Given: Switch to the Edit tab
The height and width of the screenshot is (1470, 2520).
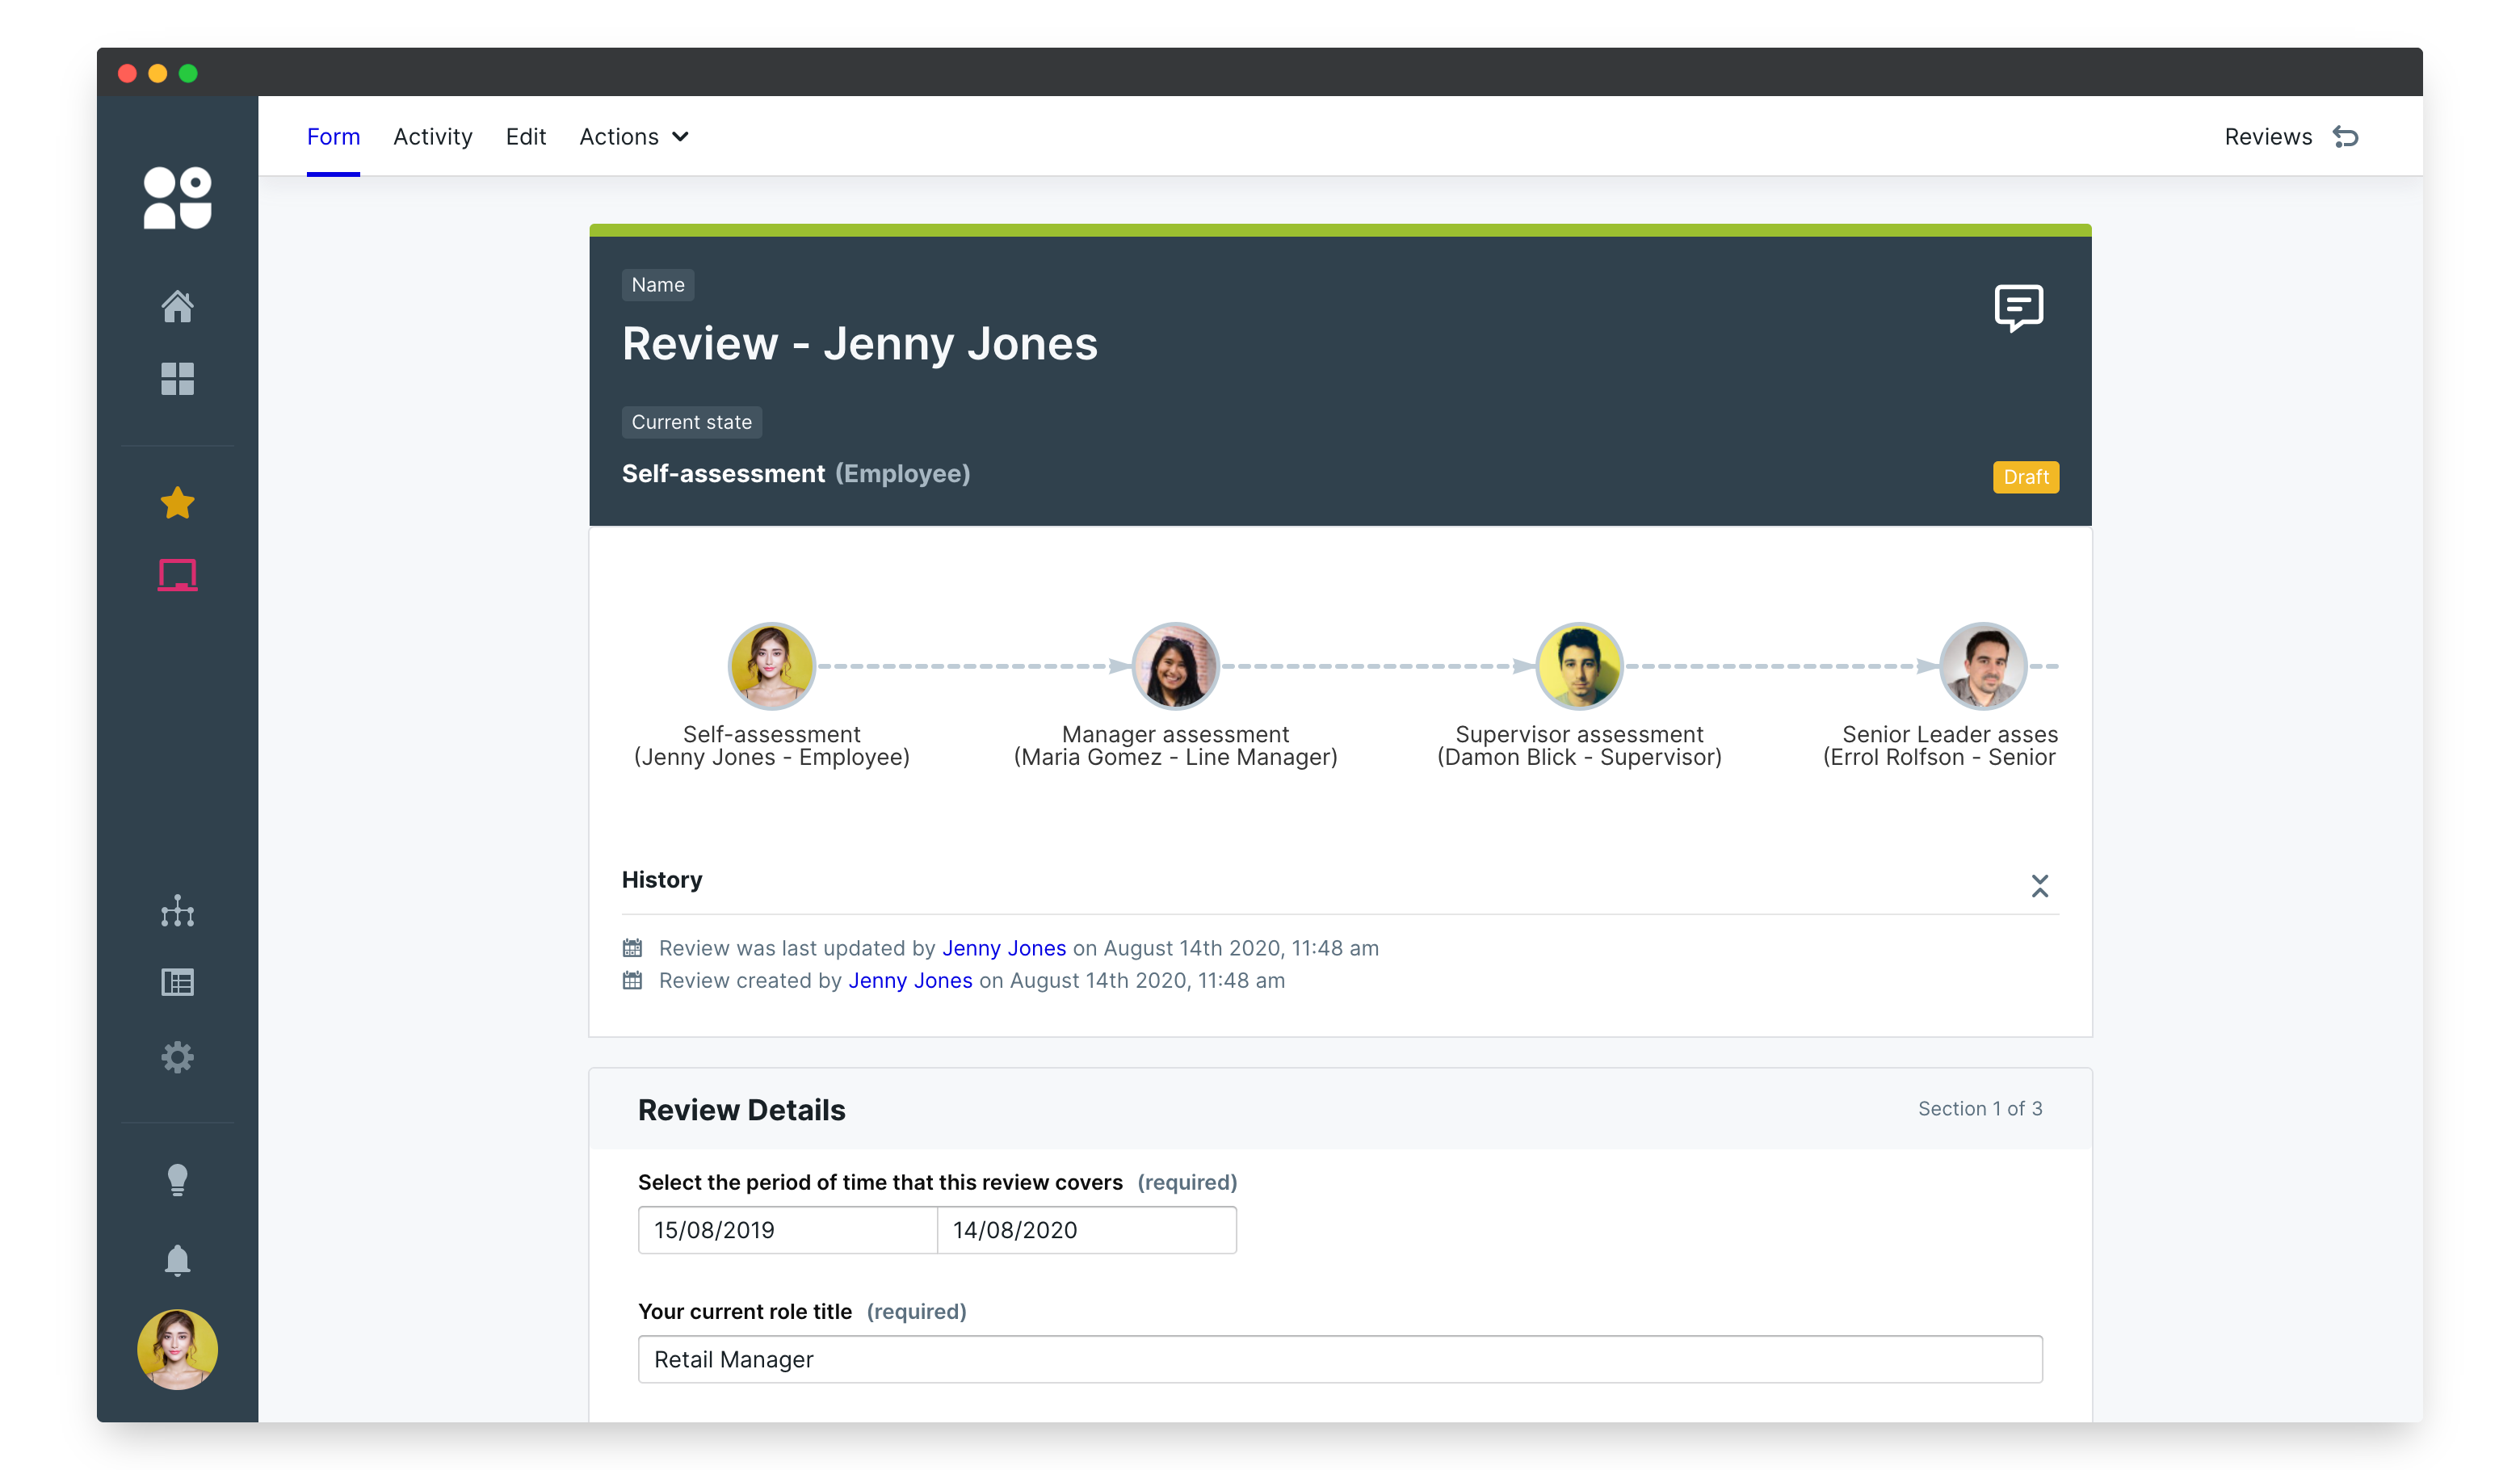Looking at the screenshot, I should coord(525,137).
